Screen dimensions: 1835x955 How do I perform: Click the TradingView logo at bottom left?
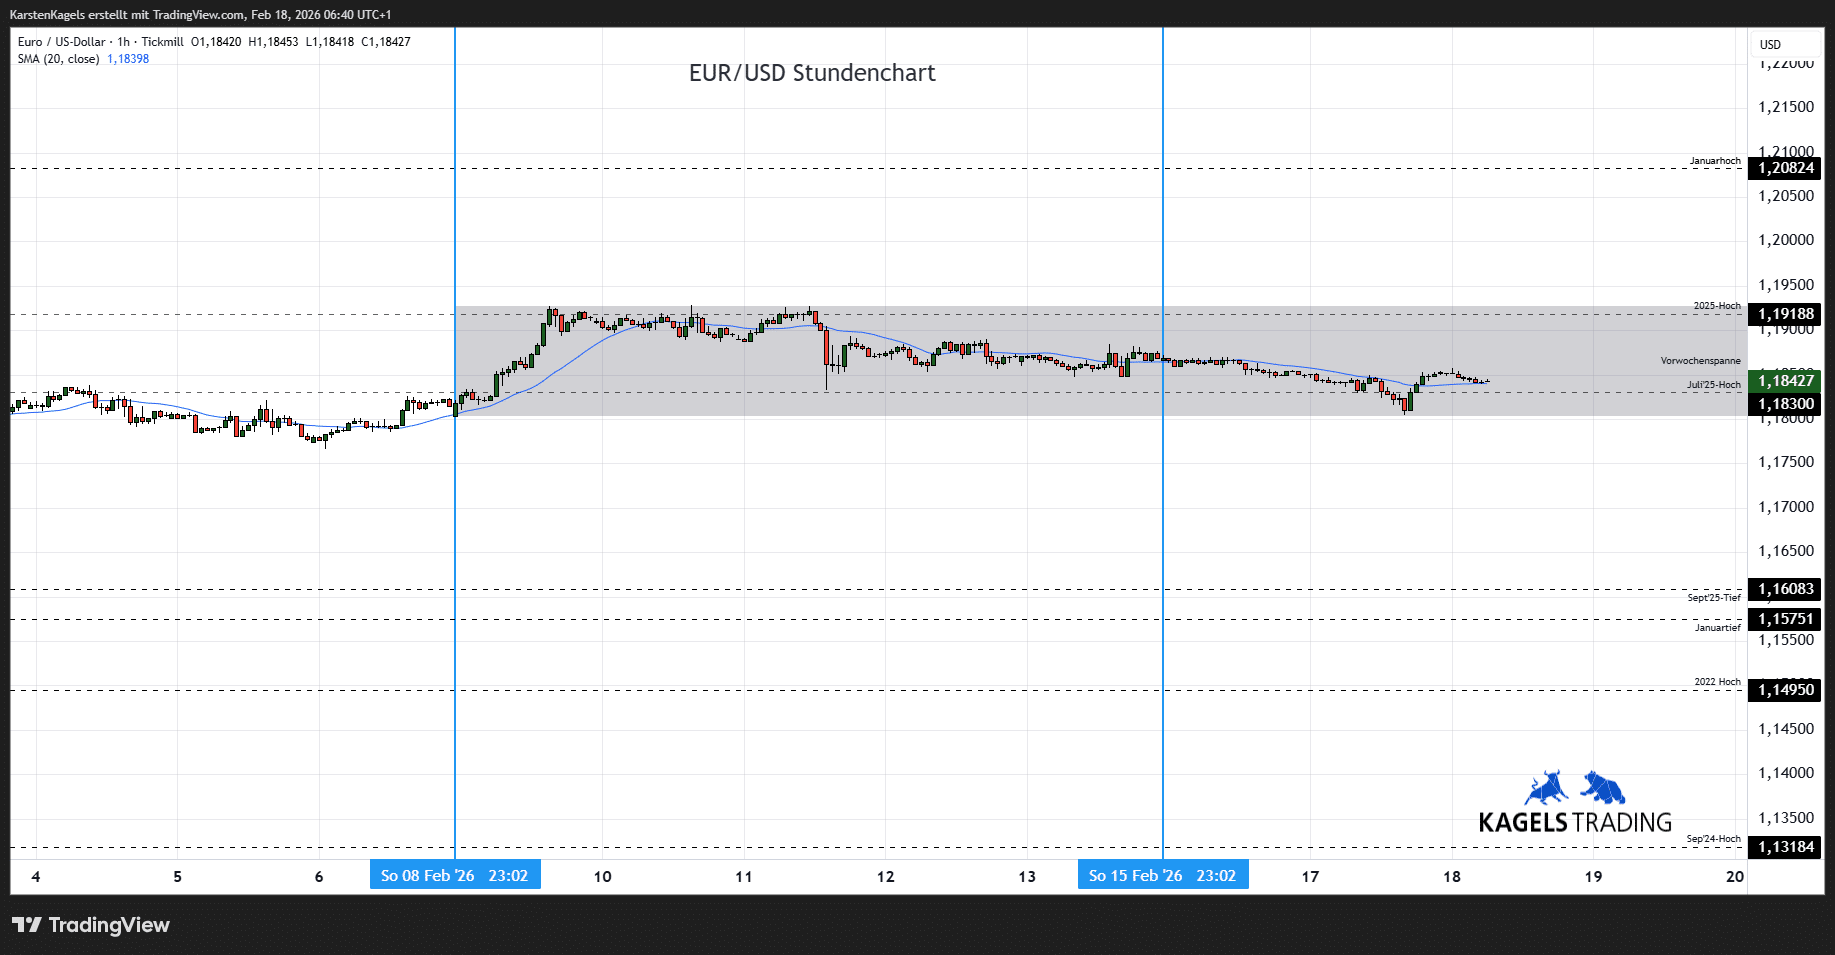[91, 925]
